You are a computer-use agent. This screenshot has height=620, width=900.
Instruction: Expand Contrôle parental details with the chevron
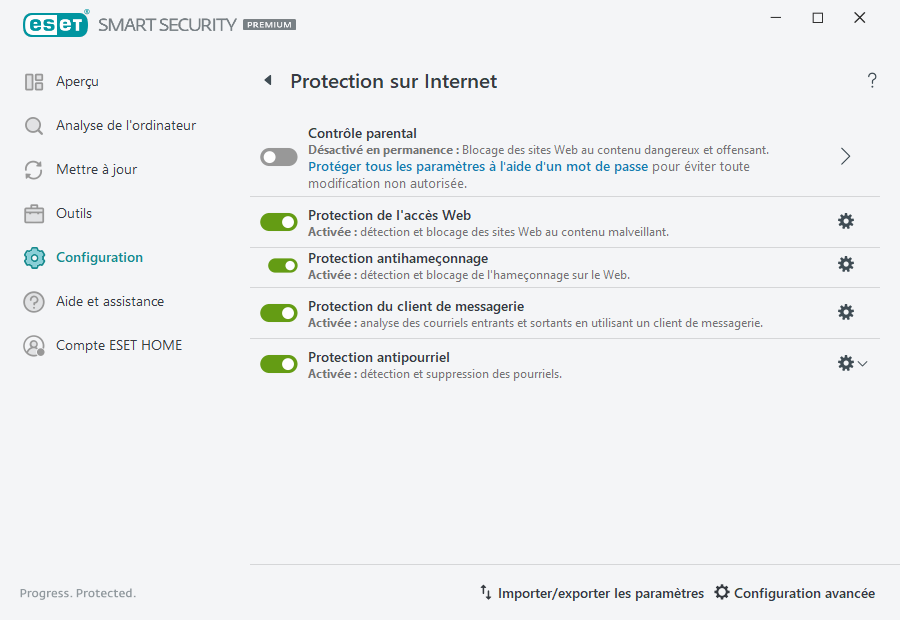845,157
